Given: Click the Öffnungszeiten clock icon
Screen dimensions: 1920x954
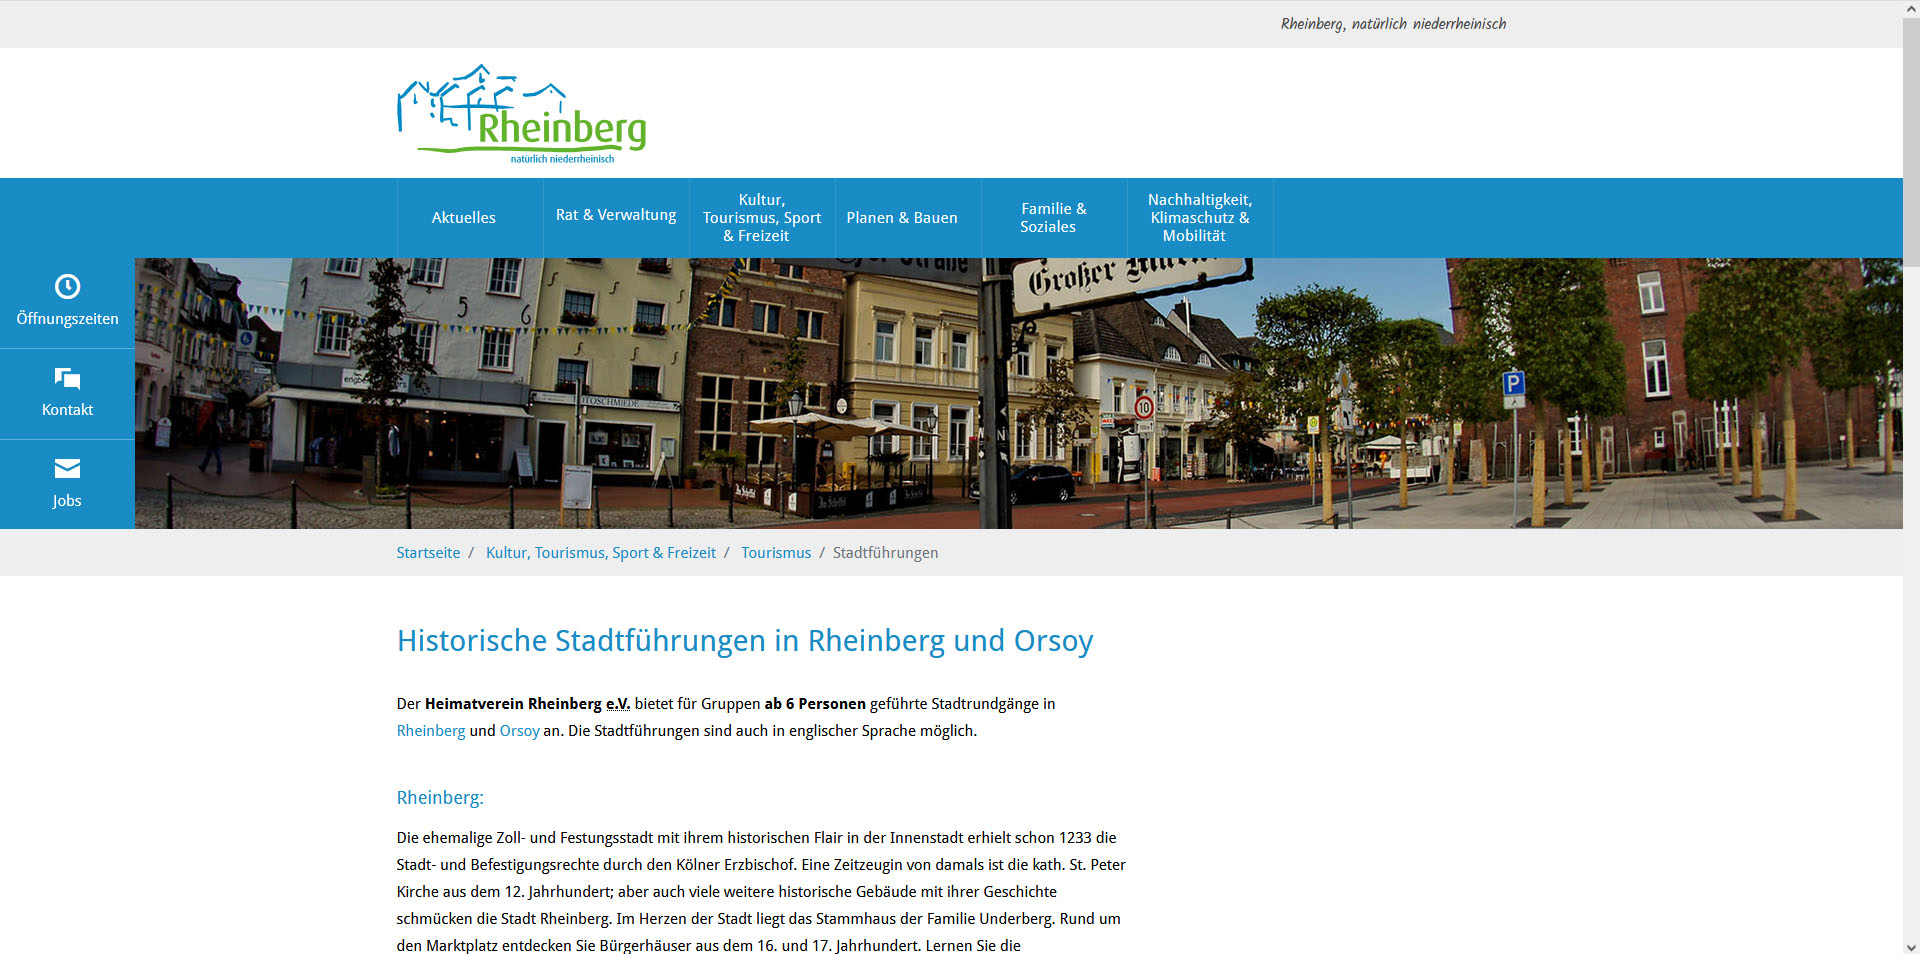Looking at the screenshot, I should (x=67, y=287).
